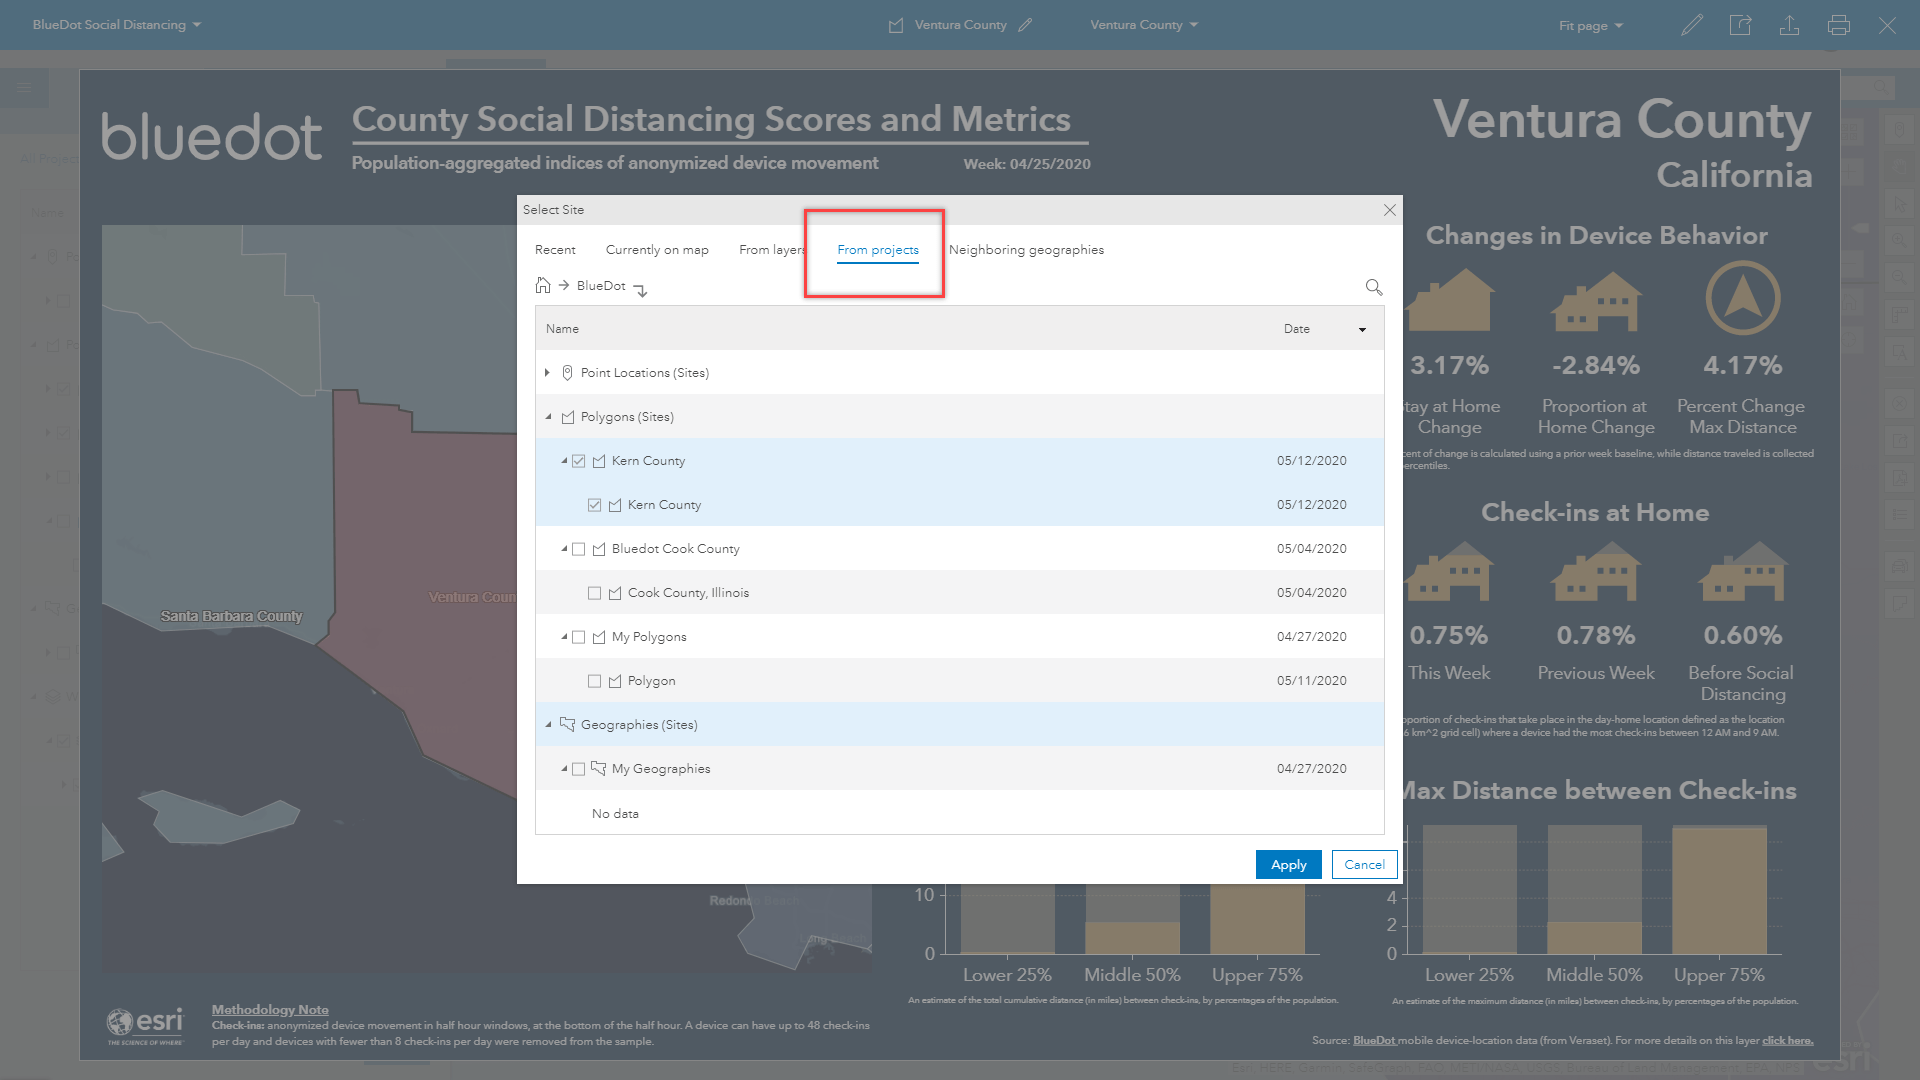1920x1080 pixels.
Task: Expand Point Locations (Sites) group
Action: (x=547, y=373)
